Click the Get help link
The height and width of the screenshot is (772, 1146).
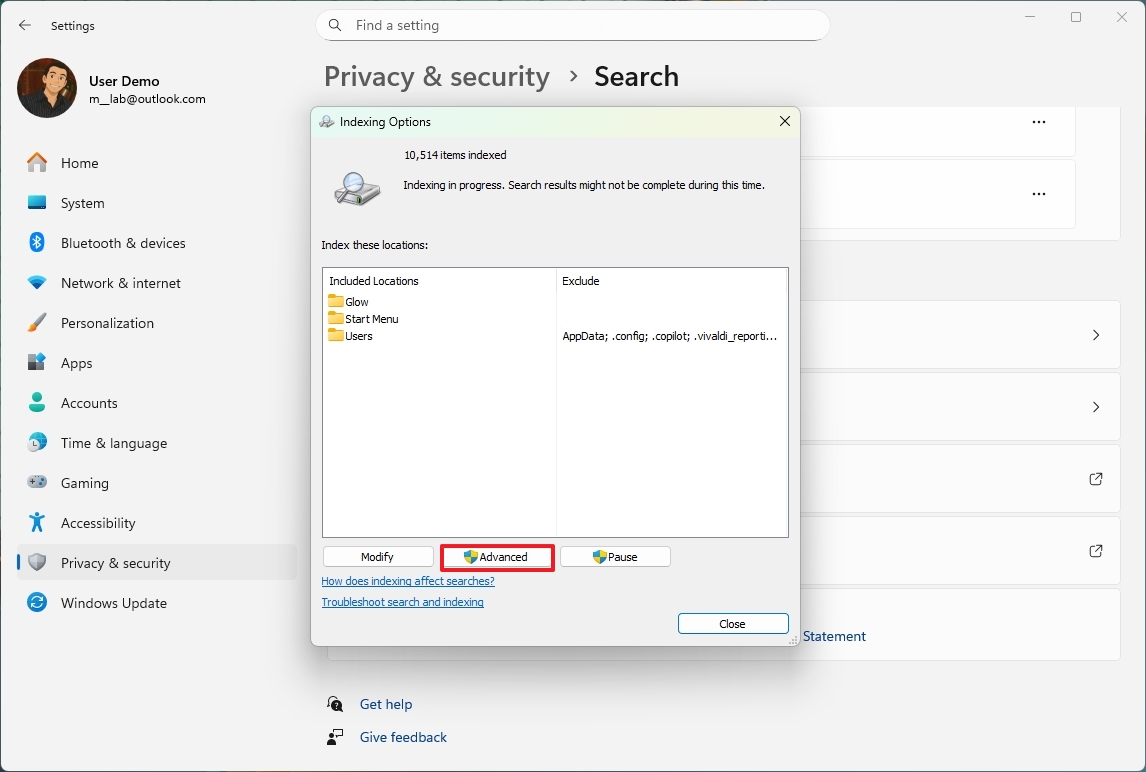tap(385, 704)
